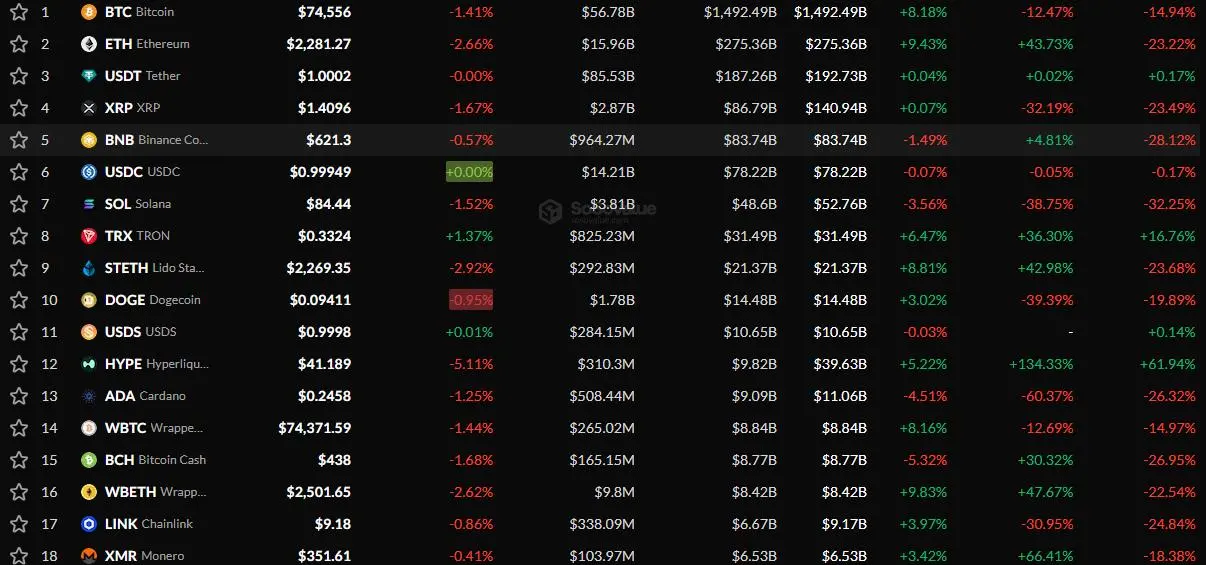Open the WBTC Wrapped coin link

(154, 428)
